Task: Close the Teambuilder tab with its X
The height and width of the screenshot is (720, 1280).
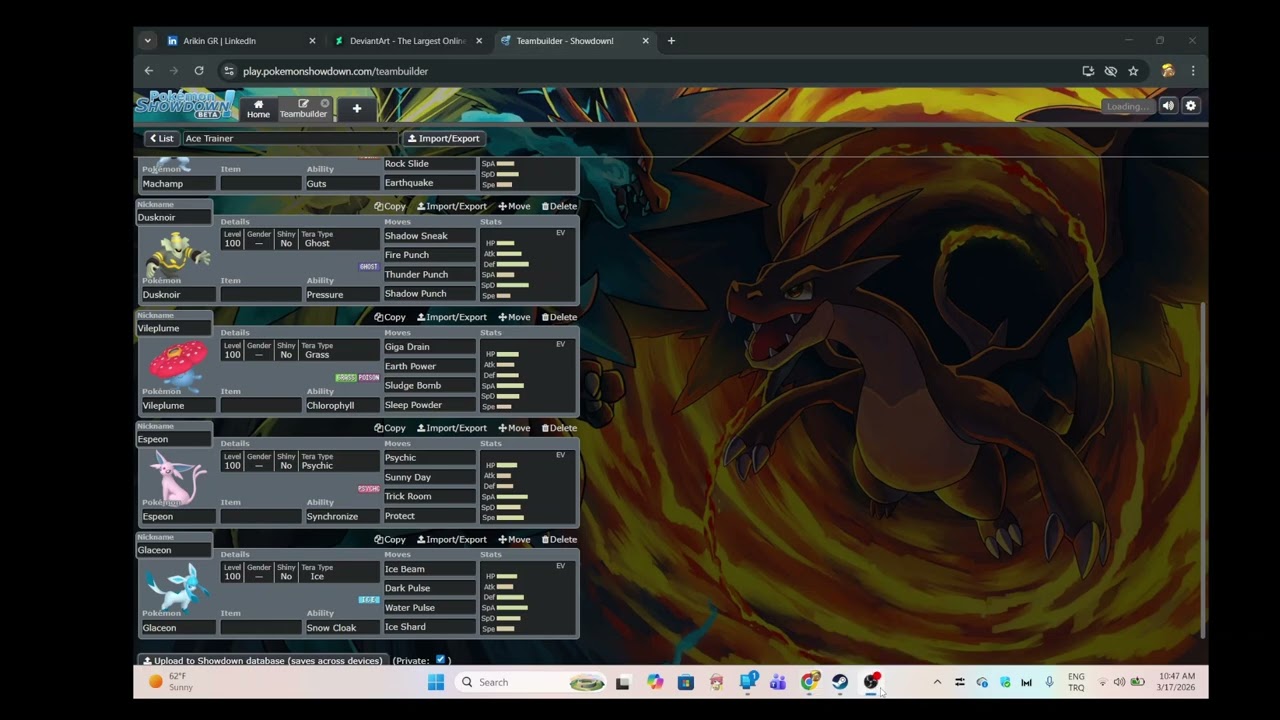Action: click(324, 103)
